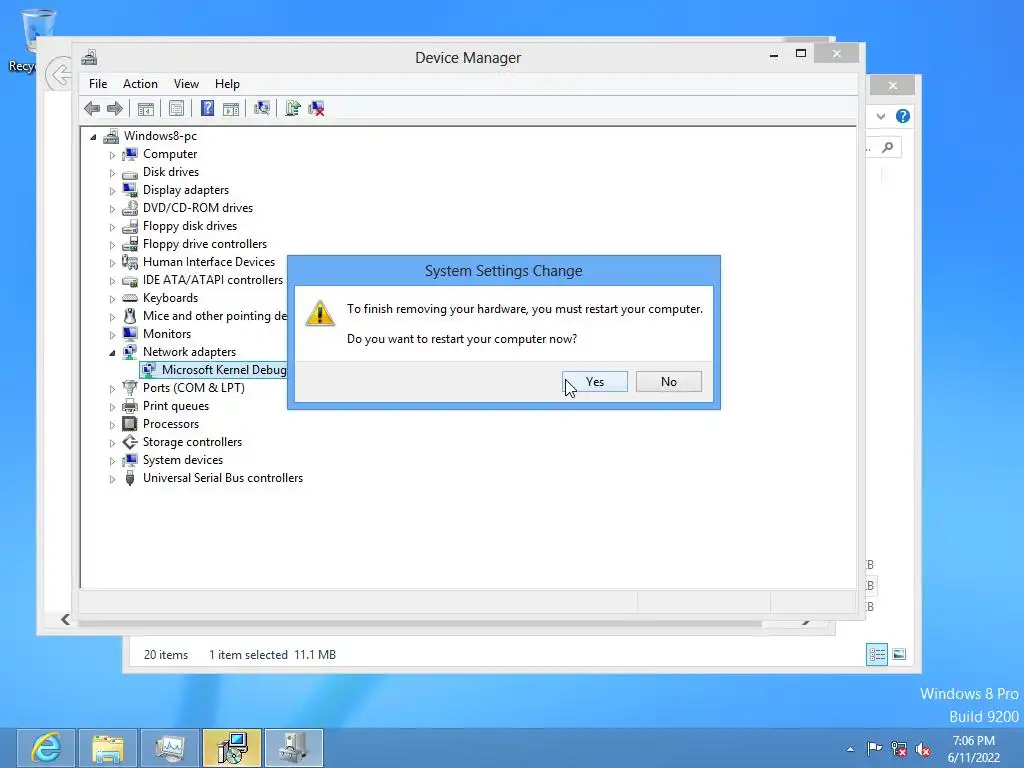Open the Help menu
The image size is (1024, 768).
coord(227,84)
